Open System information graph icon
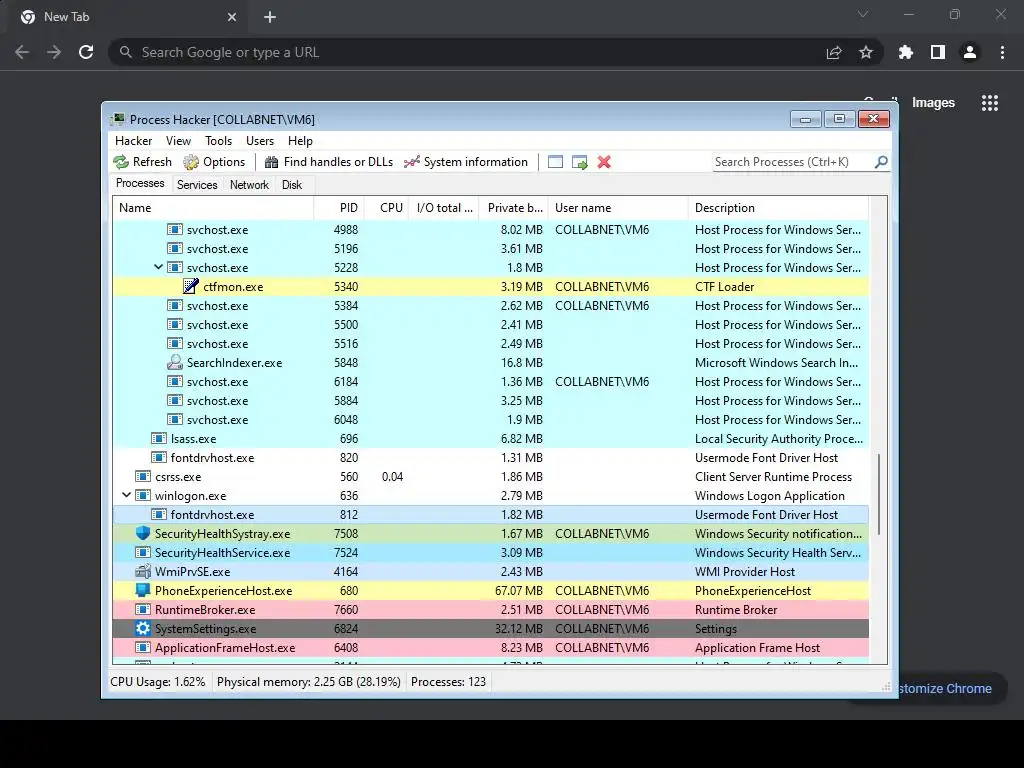Viewport: 1024px width, 768px height. pos(411,162)
